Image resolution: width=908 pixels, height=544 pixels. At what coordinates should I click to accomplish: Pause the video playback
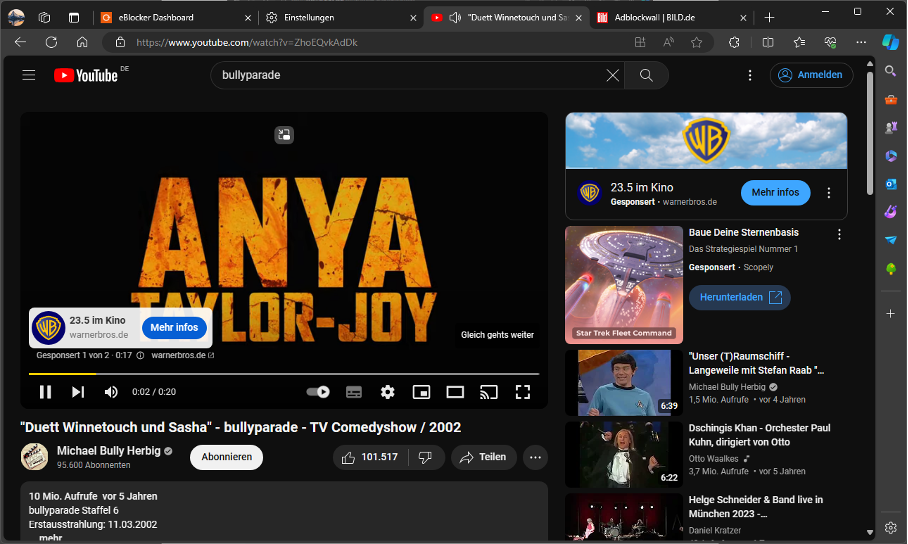45,392
